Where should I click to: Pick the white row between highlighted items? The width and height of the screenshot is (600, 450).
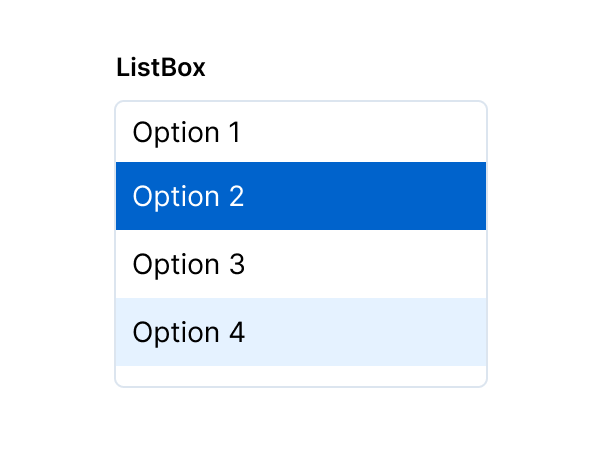300,264
